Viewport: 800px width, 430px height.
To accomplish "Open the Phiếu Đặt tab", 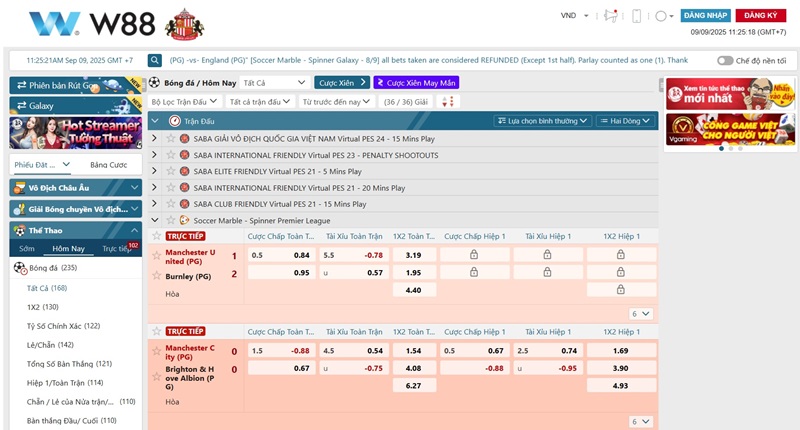I will [41, 165].
